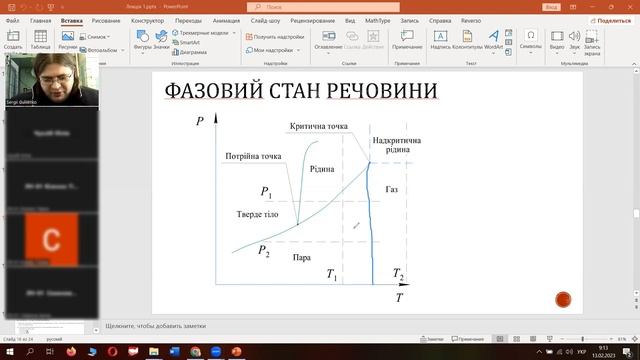The image size is (640, 360).
Task: Switch to the Рисование tab
Action: pyautogui.click(x=106, y=20)
